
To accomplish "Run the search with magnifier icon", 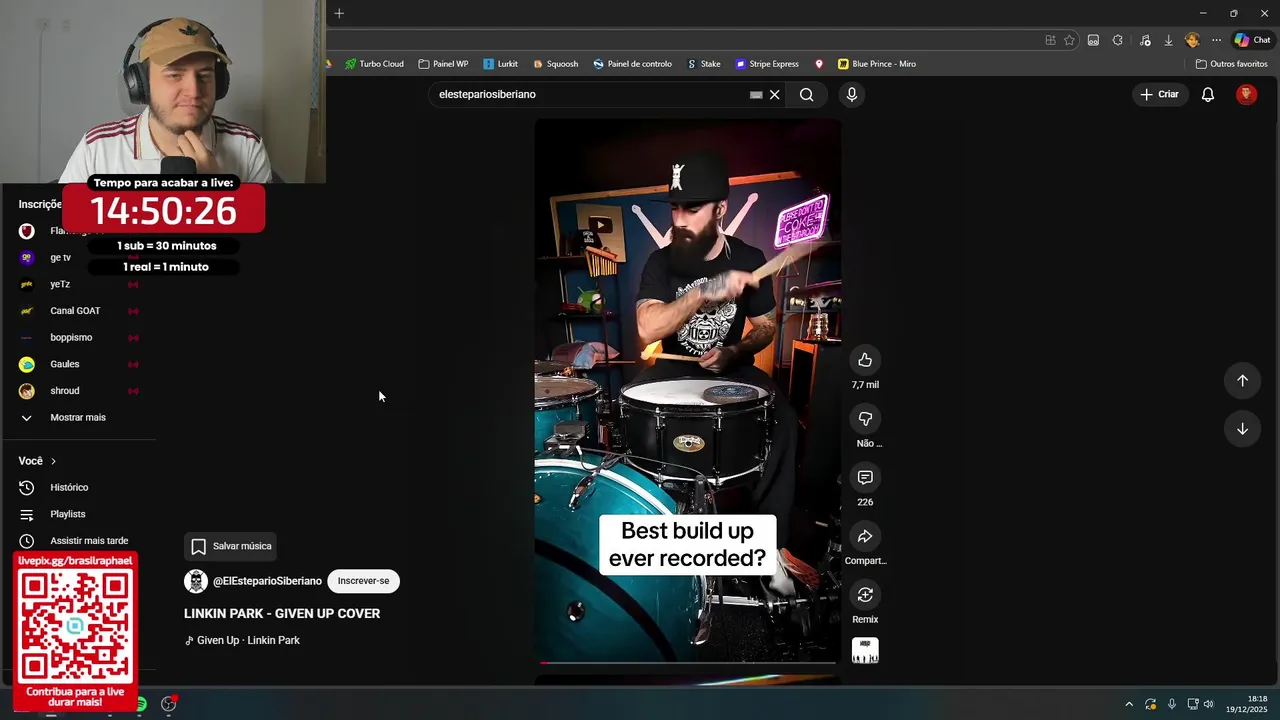I will [x=806, y=94].
